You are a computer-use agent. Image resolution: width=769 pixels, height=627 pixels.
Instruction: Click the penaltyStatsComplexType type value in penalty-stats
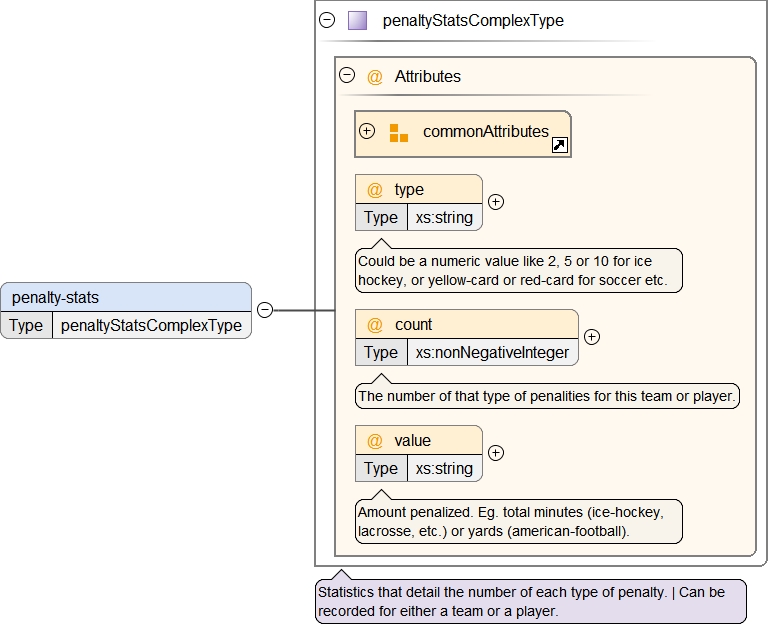pyautogui.click(x=151, y=325)
